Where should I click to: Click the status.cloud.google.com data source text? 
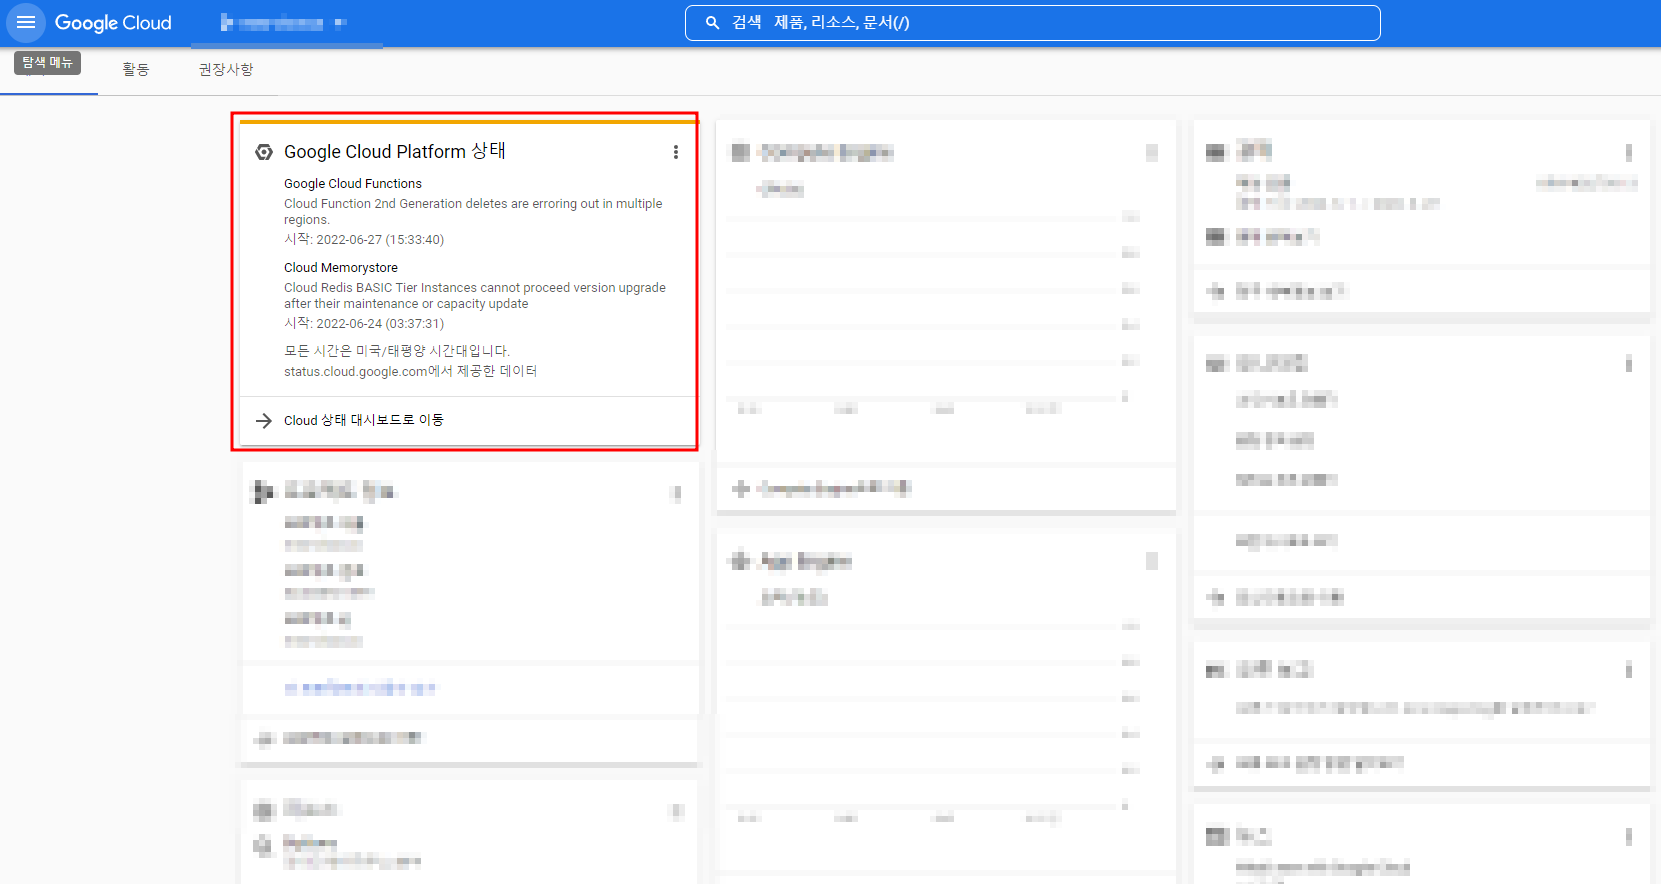pyautogui.click(x=410, y=371)
